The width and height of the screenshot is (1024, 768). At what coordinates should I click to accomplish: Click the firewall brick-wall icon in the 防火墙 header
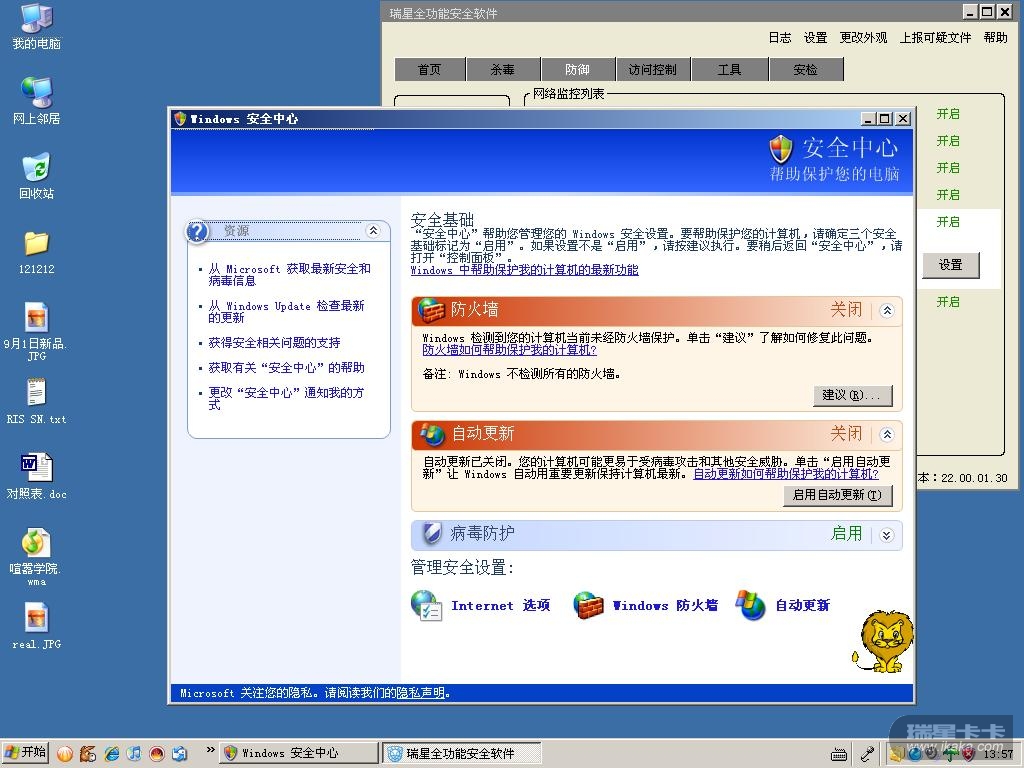(x=431, y=310)
